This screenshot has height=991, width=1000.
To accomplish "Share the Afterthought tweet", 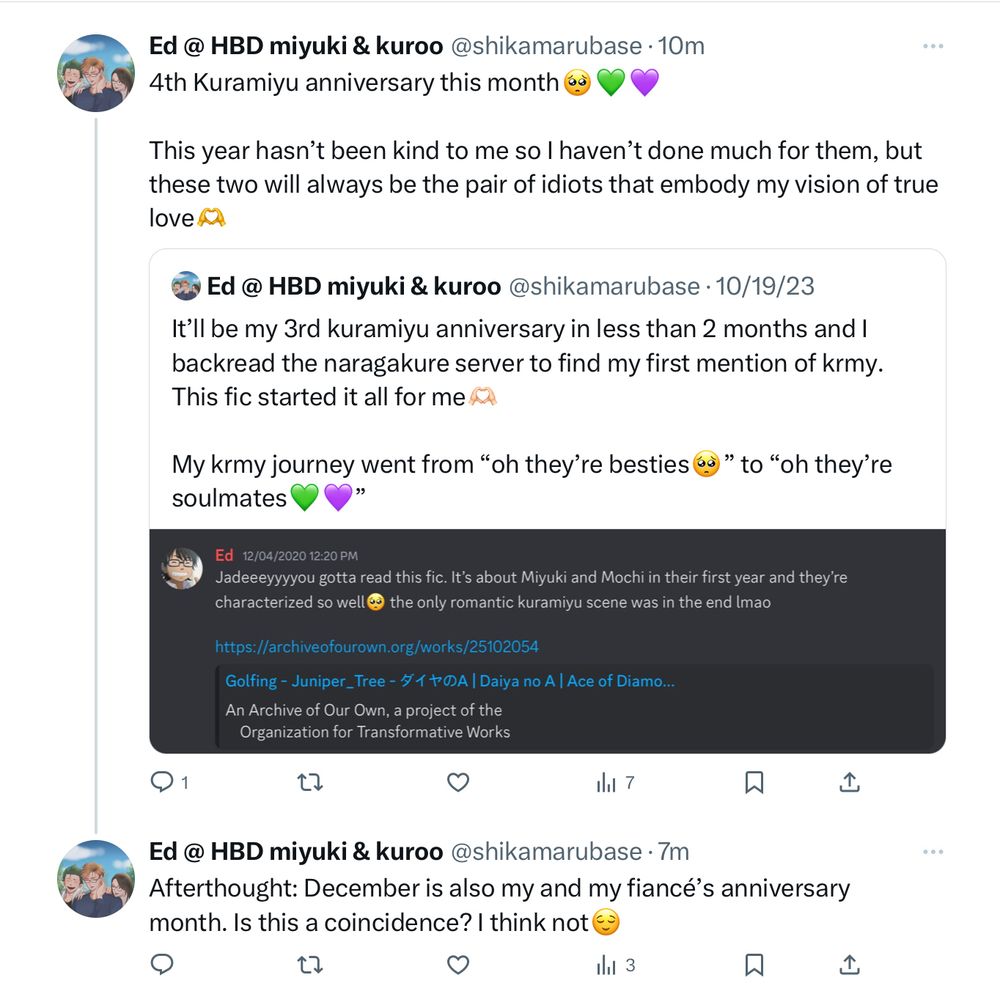I will coord(849,964).
